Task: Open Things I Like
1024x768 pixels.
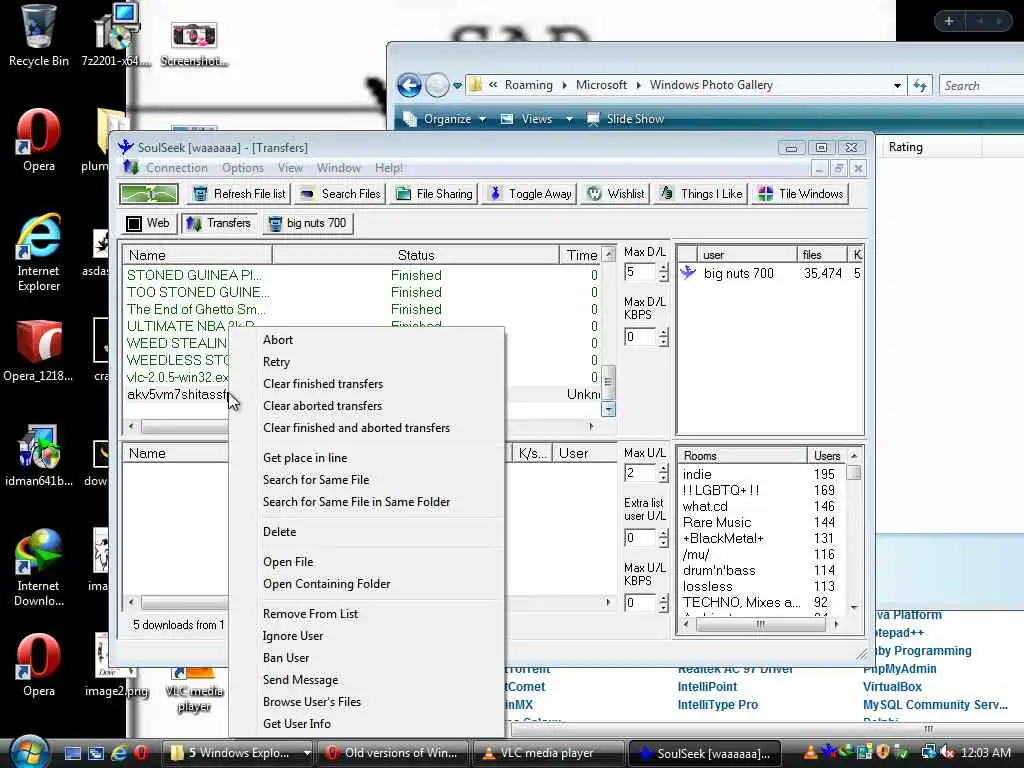Action: pos(701,194)
